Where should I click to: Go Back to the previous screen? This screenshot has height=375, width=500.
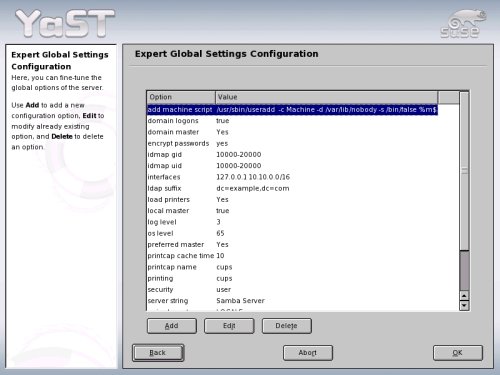tap(158, 353)
